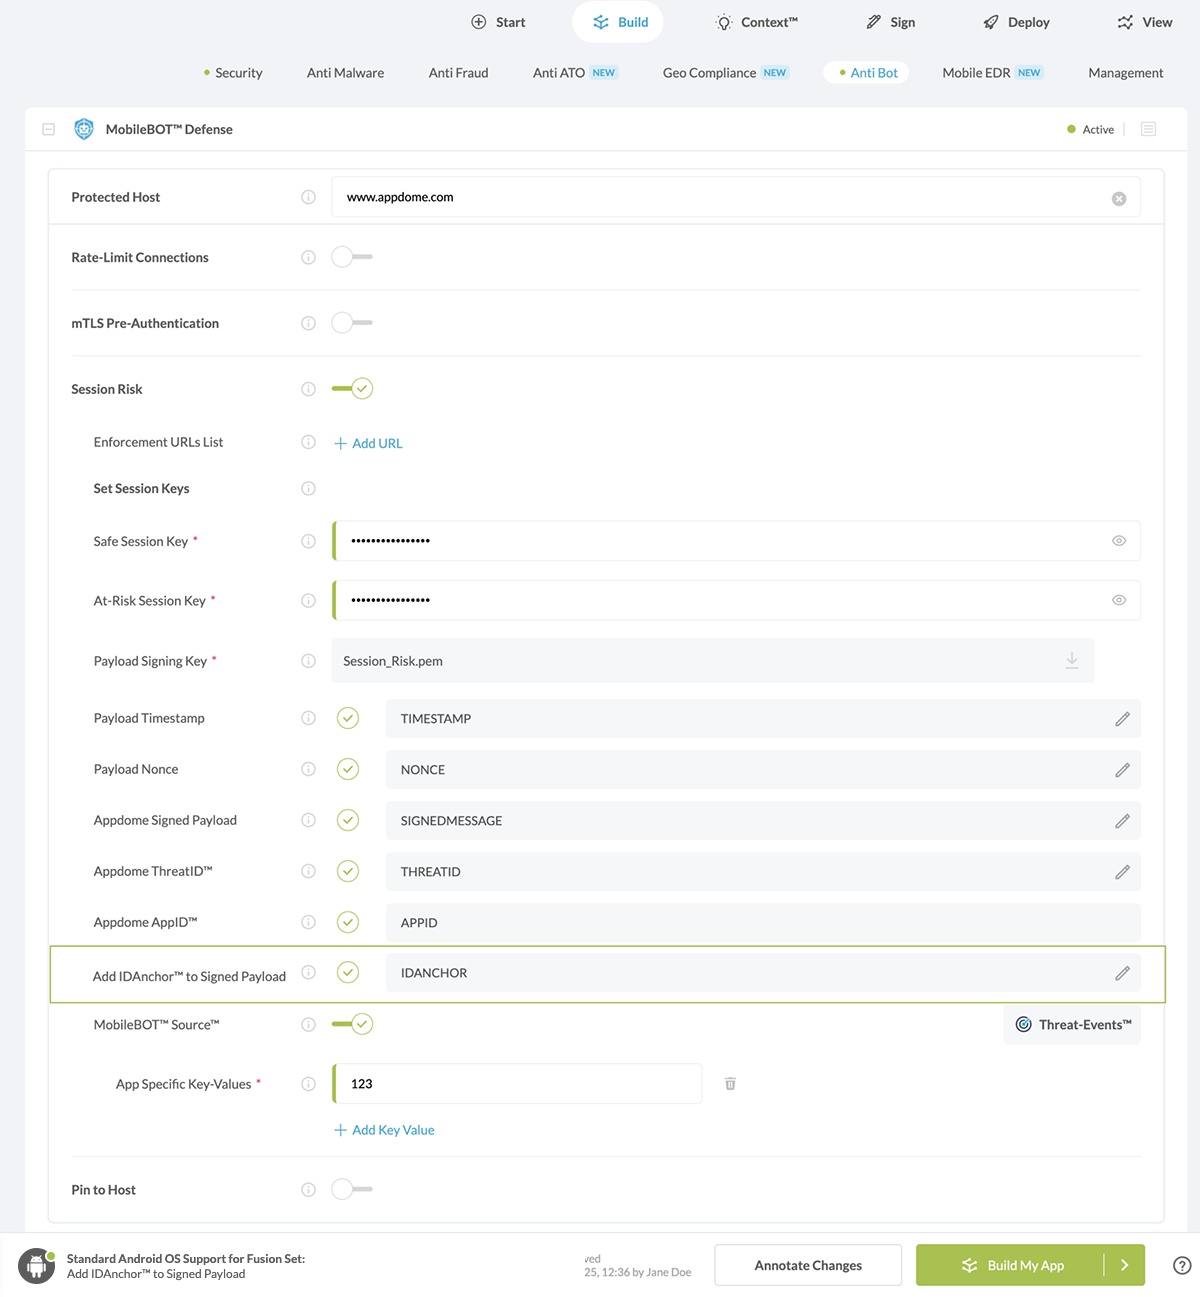Edit the NONCE payload field

click(x=1122, y=769)
